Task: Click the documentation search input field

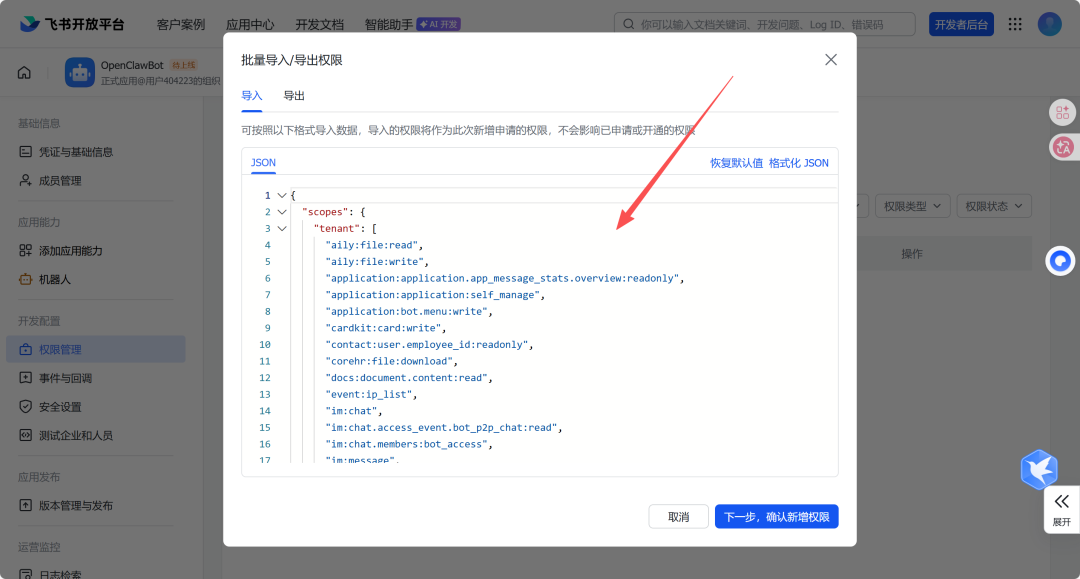Action: click(775, 24)
